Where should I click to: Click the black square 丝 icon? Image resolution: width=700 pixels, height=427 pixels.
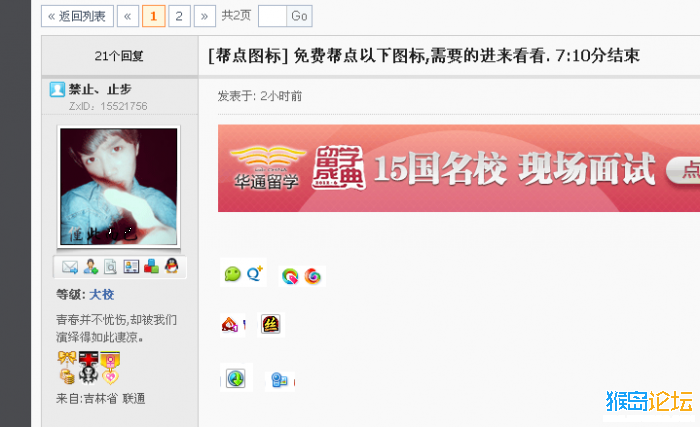(x=271, y=324)
